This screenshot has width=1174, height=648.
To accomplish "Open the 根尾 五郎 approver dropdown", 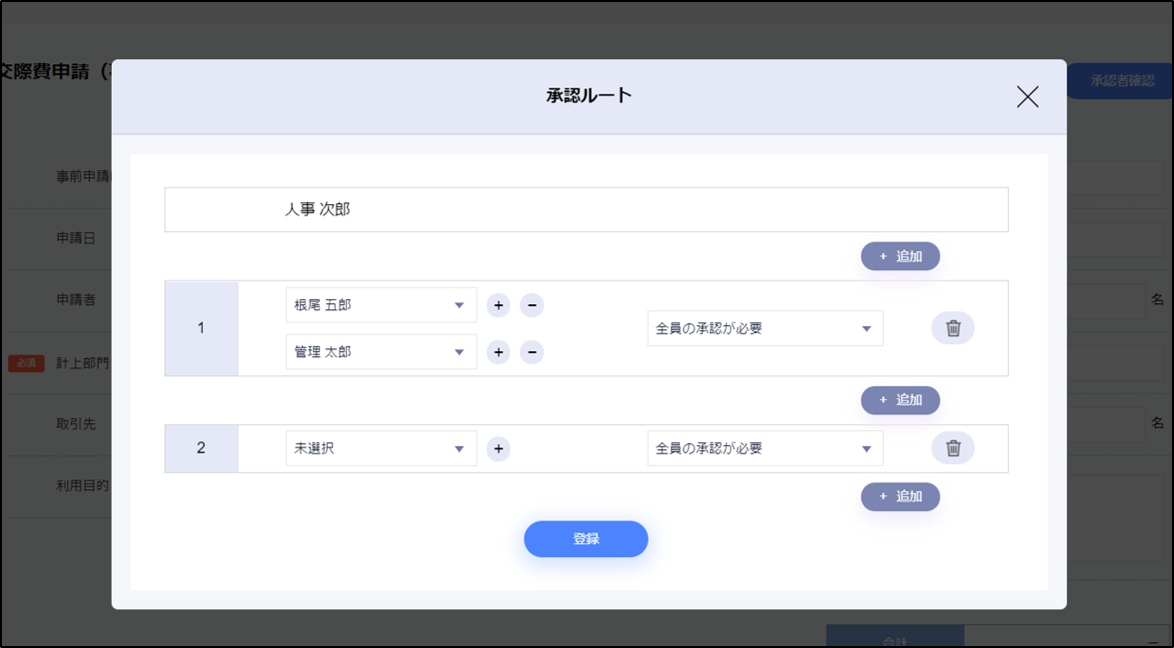I will pyautogui.click(x=380, y=305).
